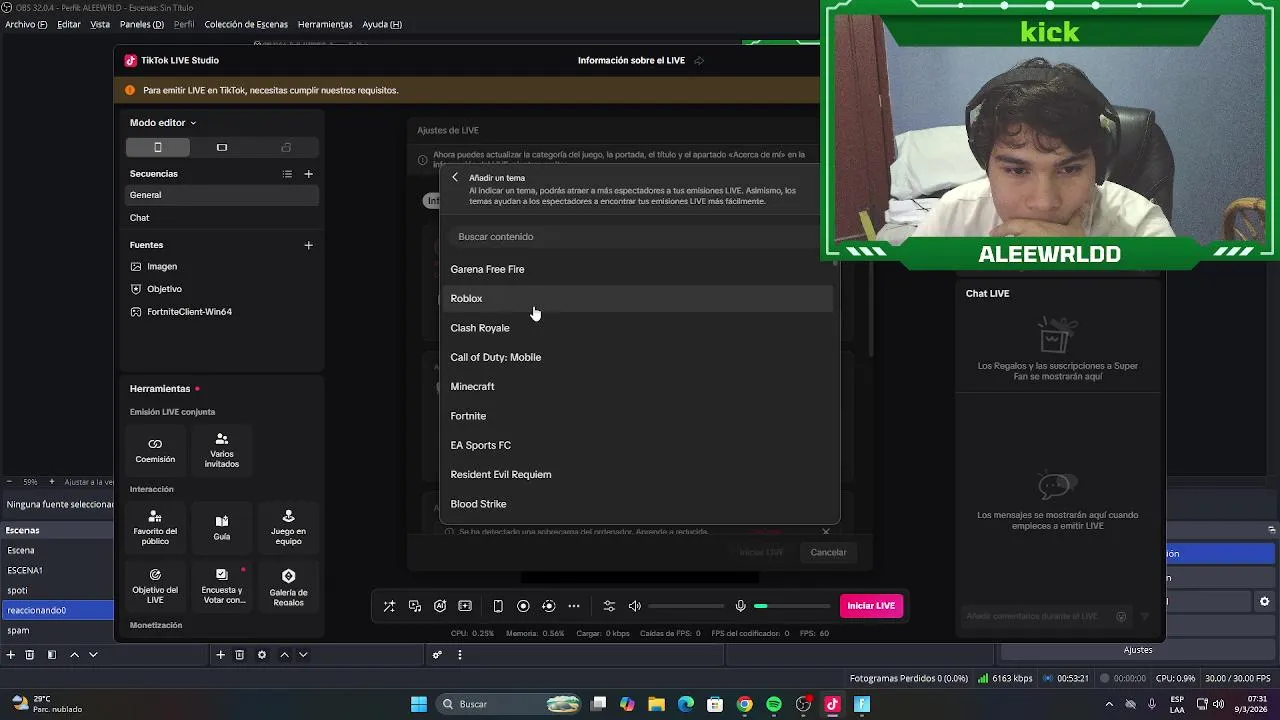Move OBS source up with arrow

[x=284, y=655]
